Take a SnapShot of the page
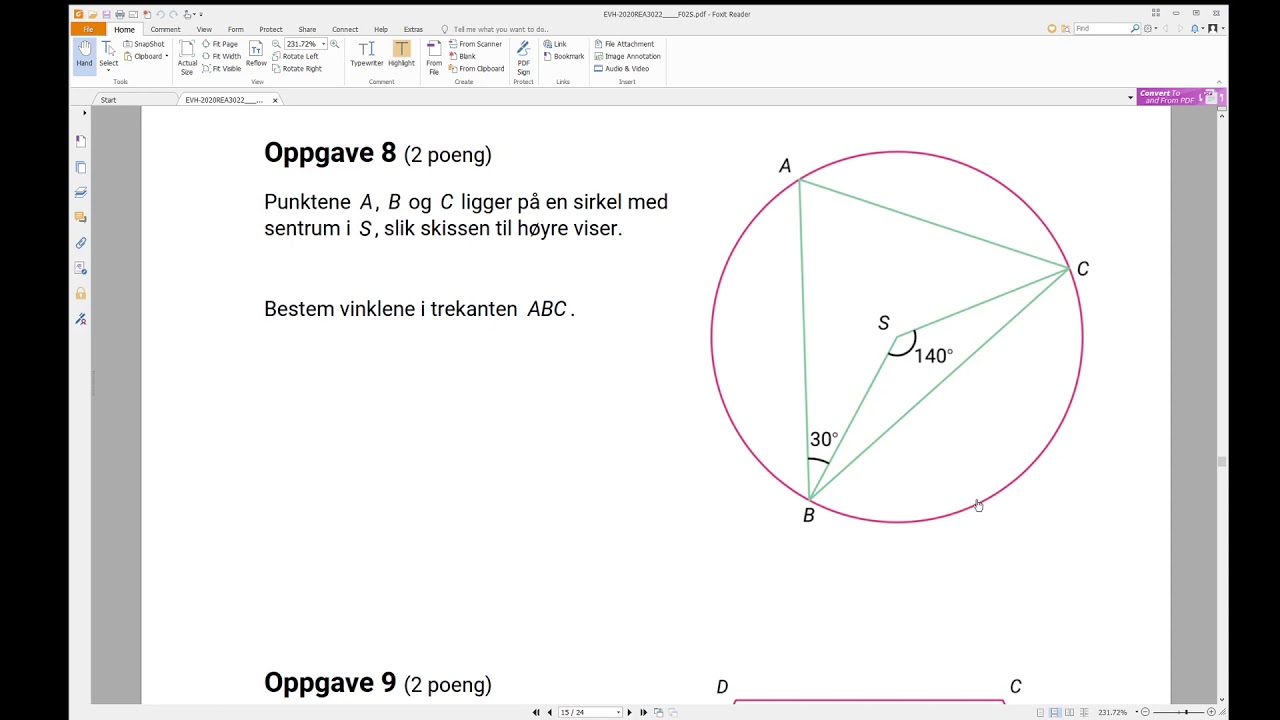Viewport: 1280px width, 720px height. [145, 44]
